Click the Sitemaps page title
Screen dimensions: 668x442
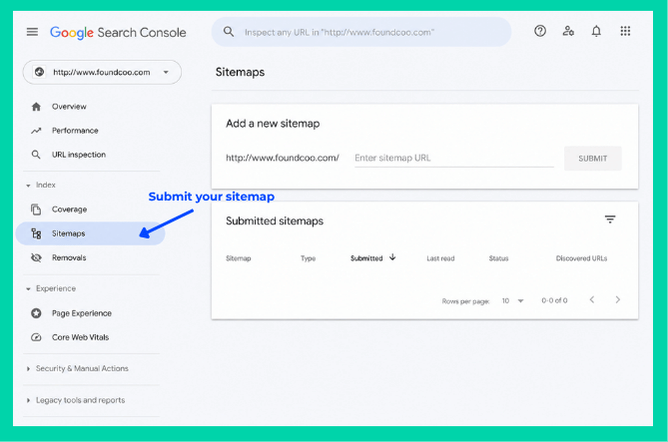(x=240, y=72)
